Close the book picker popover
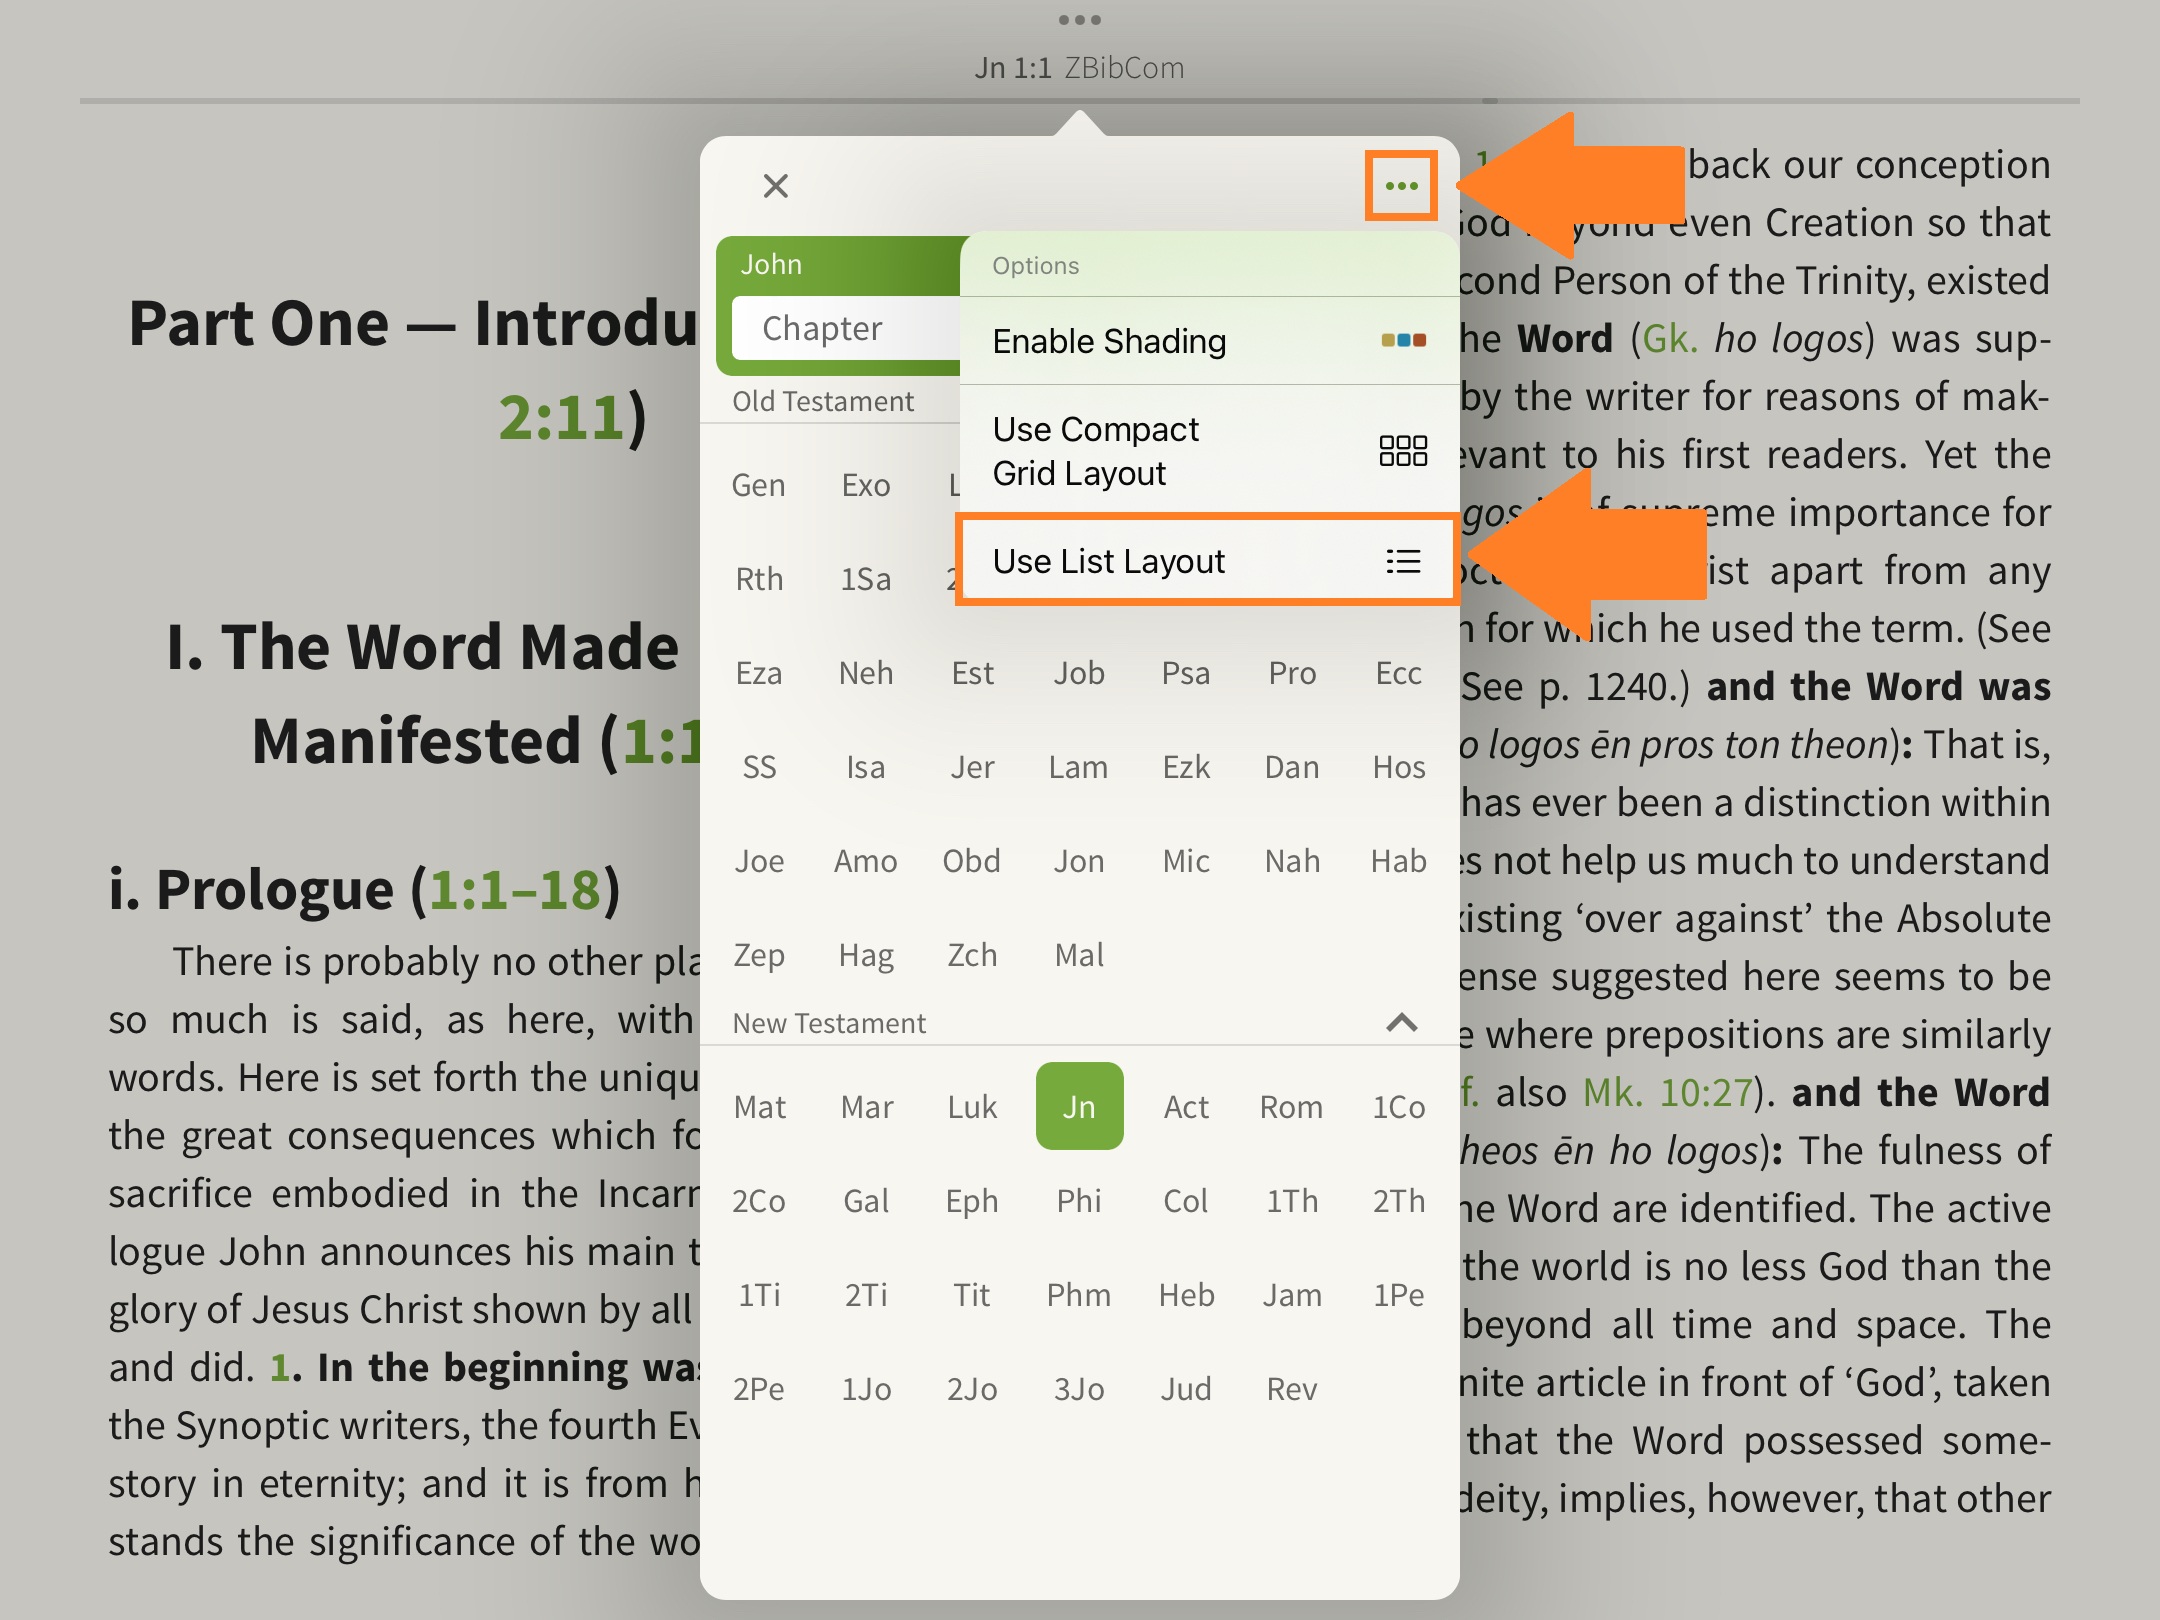2160x1620 pixels. tap(775, 186)
